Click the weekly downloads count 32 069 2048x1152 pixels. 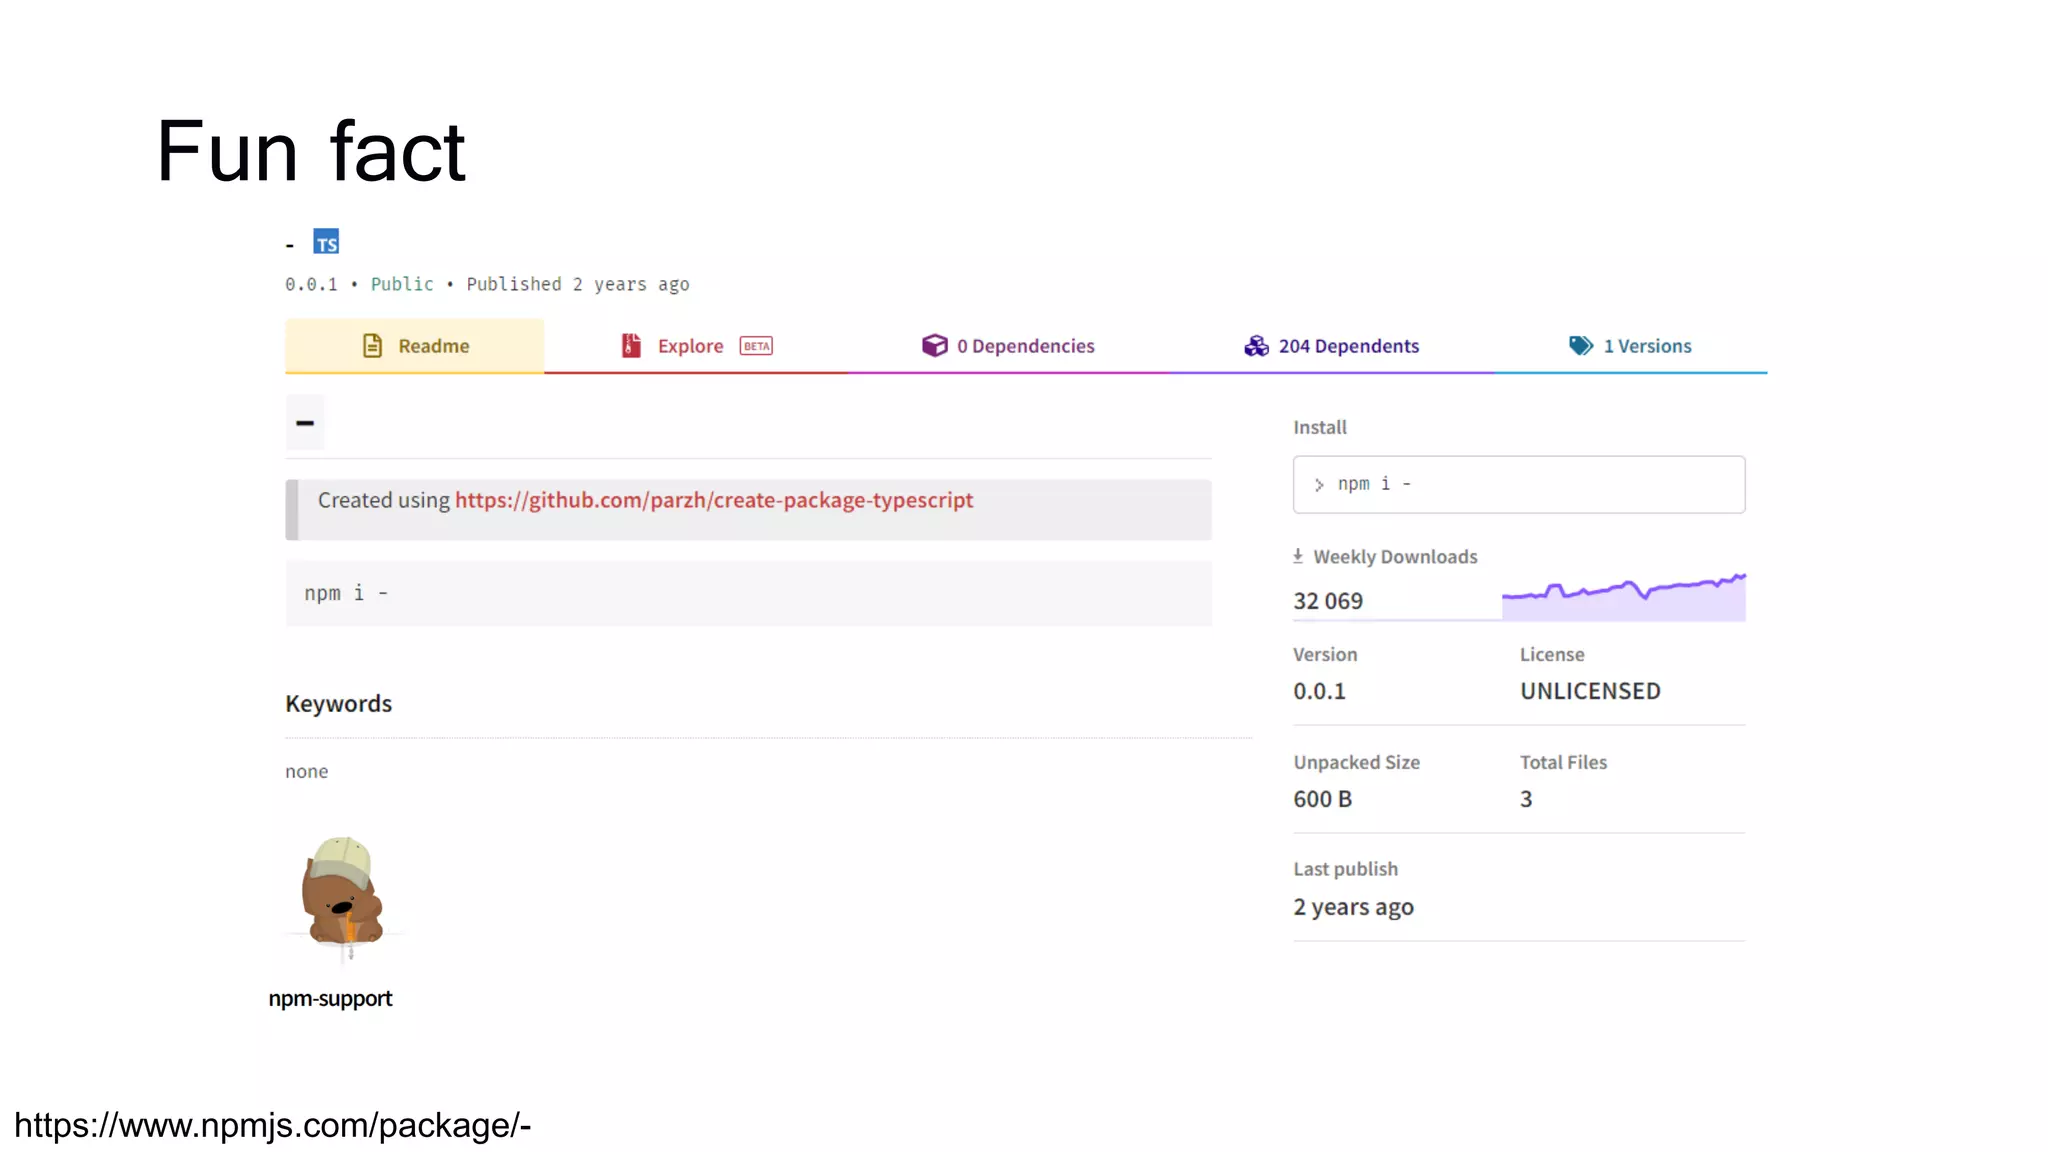coord(1328,601)
